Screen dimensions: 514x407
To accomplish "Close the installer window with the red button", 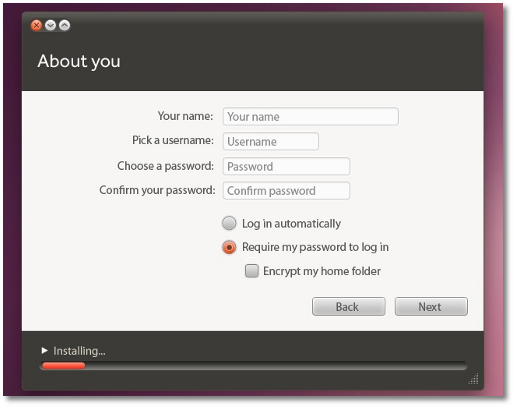I will click(36, 25).
